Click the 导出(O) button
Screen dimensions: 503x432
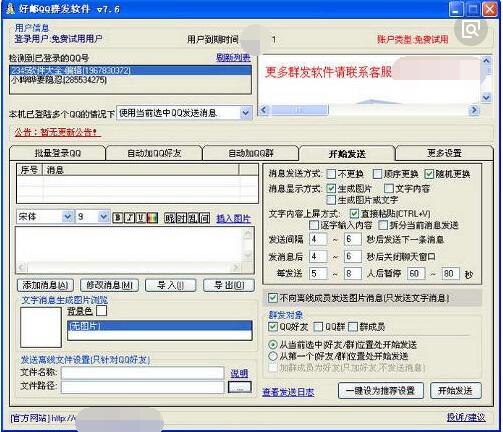pos(229,285)
